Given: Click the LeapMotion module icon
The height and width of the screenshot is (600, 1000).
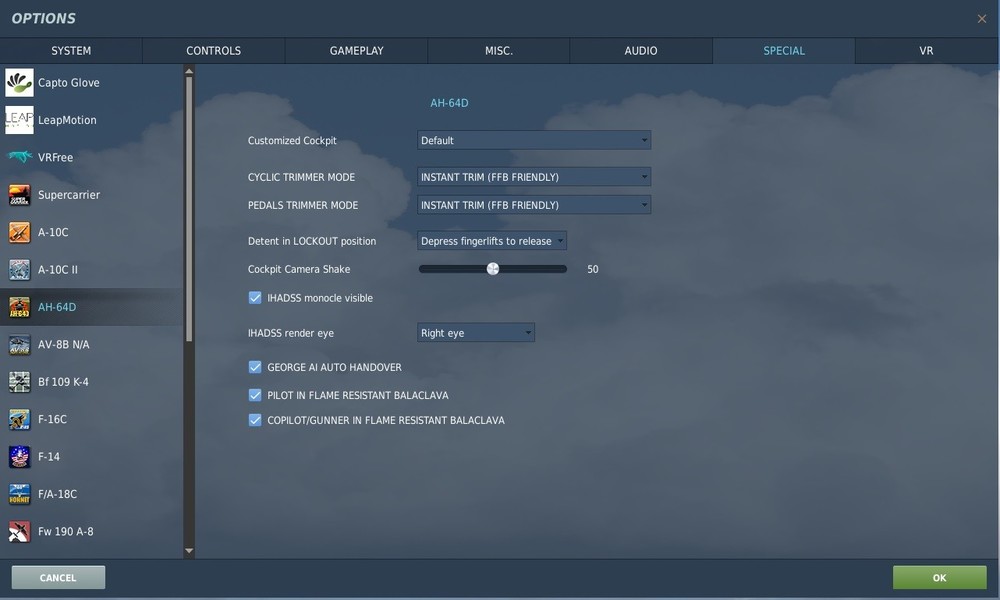Looking at the screenshot, I should tap(19, 120).
